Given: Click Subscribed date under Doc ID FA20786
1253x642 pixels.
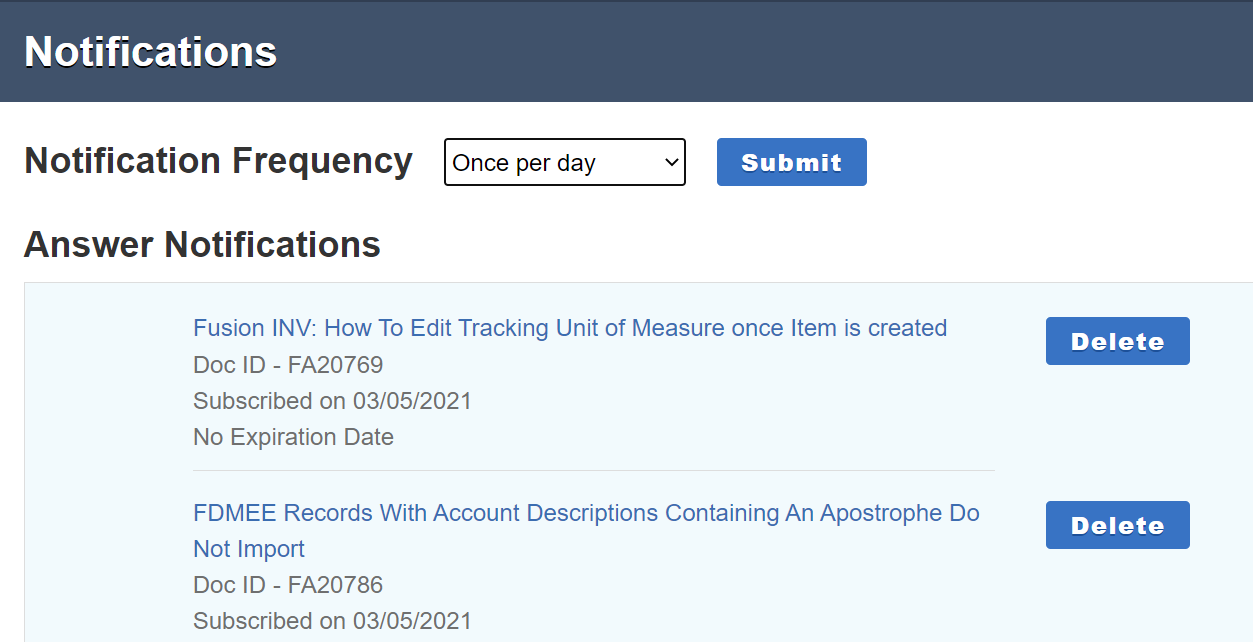Looking at the screenshot, I should click(332, 621).
